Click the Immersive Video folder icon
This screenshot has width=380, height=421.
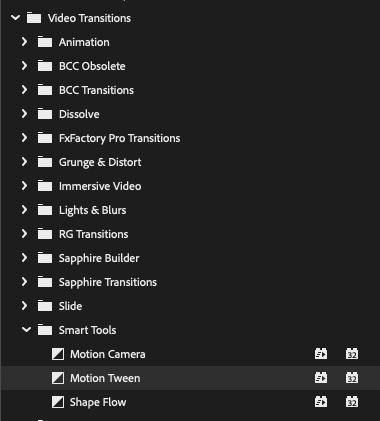[45, 186]
